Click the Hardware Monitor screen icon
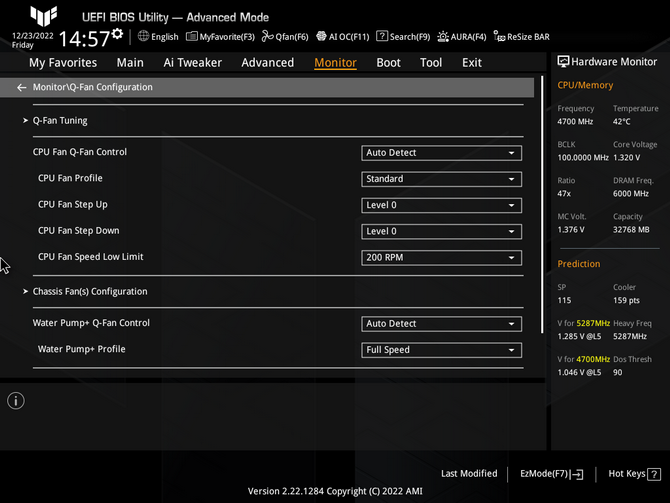Screen dimensions: 670x503 [x=563, y=62]
